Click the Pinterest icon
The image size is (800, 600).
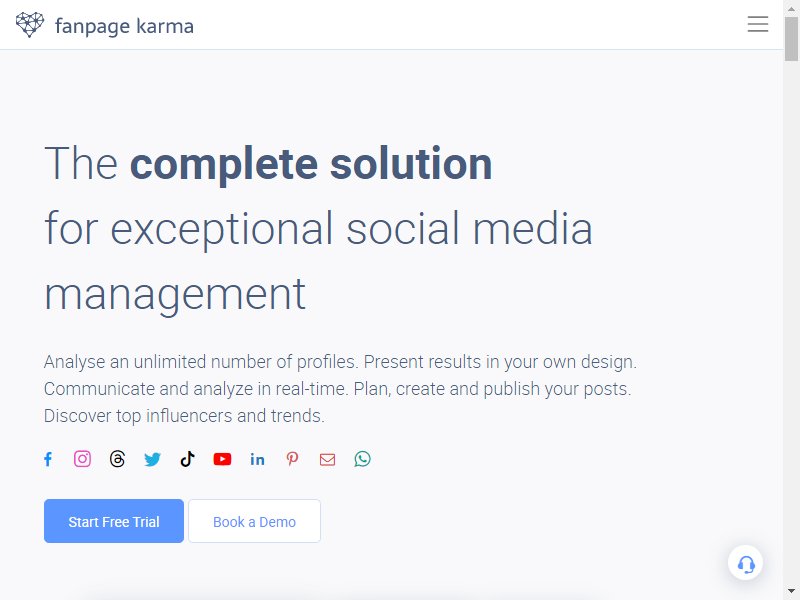[x=292, y=459]
